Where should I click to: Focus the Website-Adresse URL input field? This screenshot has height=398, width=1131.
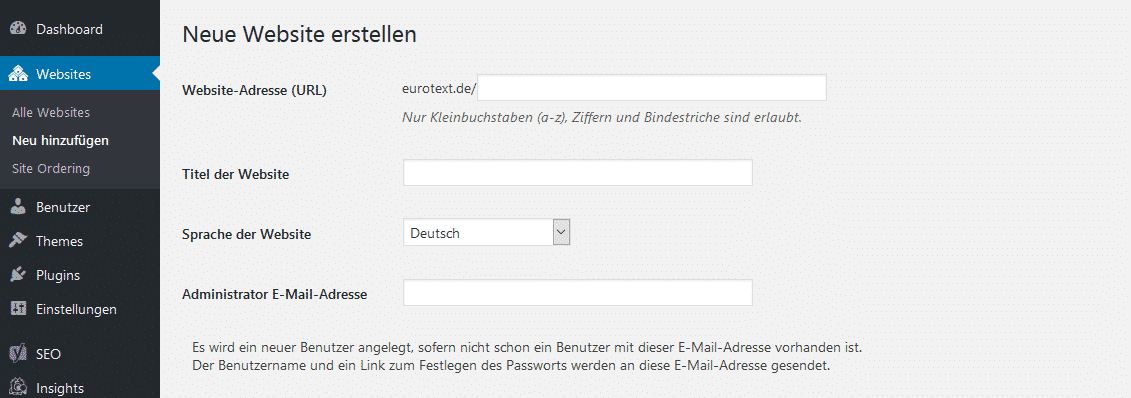pyautogui.click(x=651, y=87)
